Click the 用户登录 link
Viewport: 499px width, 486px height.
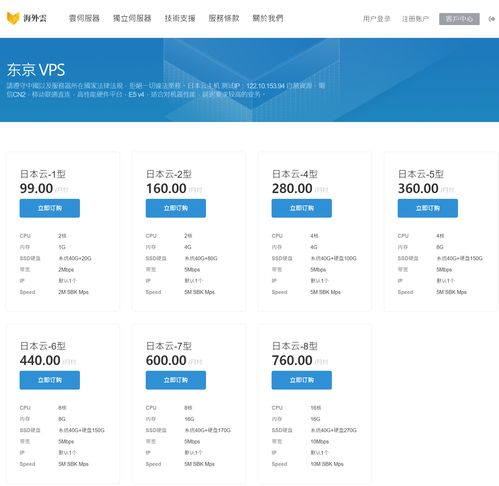coord(376,19)
